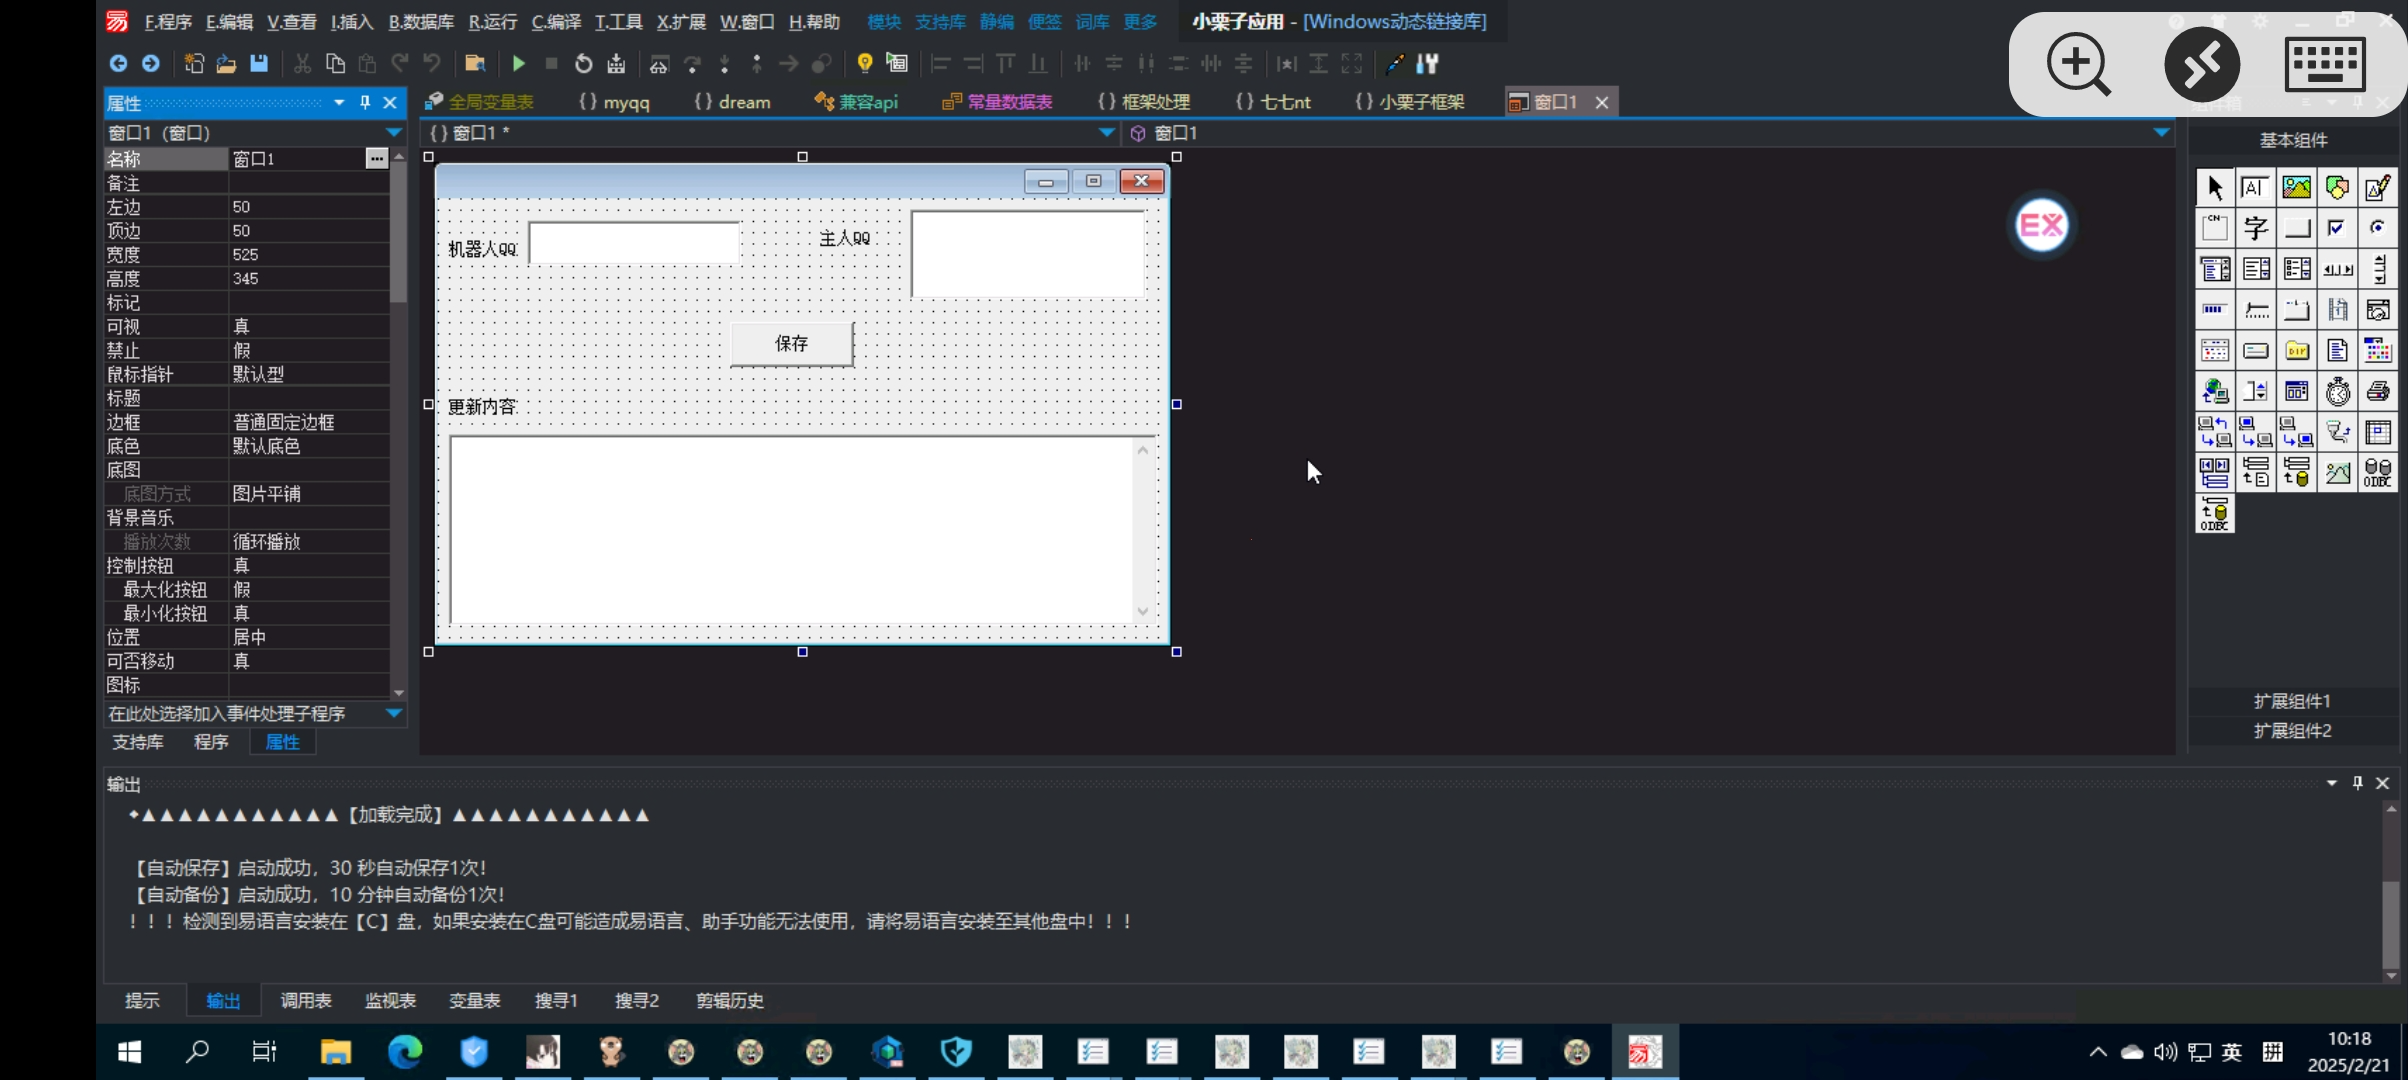Click the 保存 button on the form
Viewport: 2408px width, 1080px height.
tap(791, 344)
